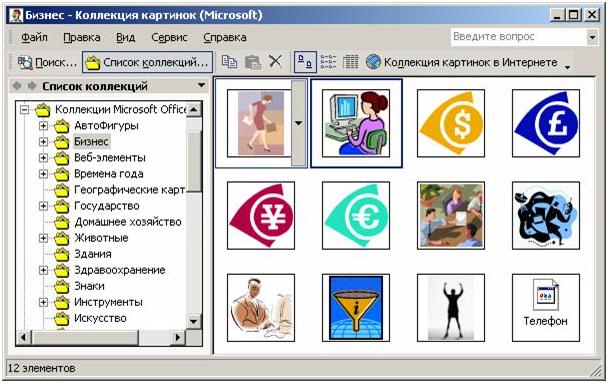
Task: Open toolbar options arrow at toolbar end
Action: [x=568, y=67]
